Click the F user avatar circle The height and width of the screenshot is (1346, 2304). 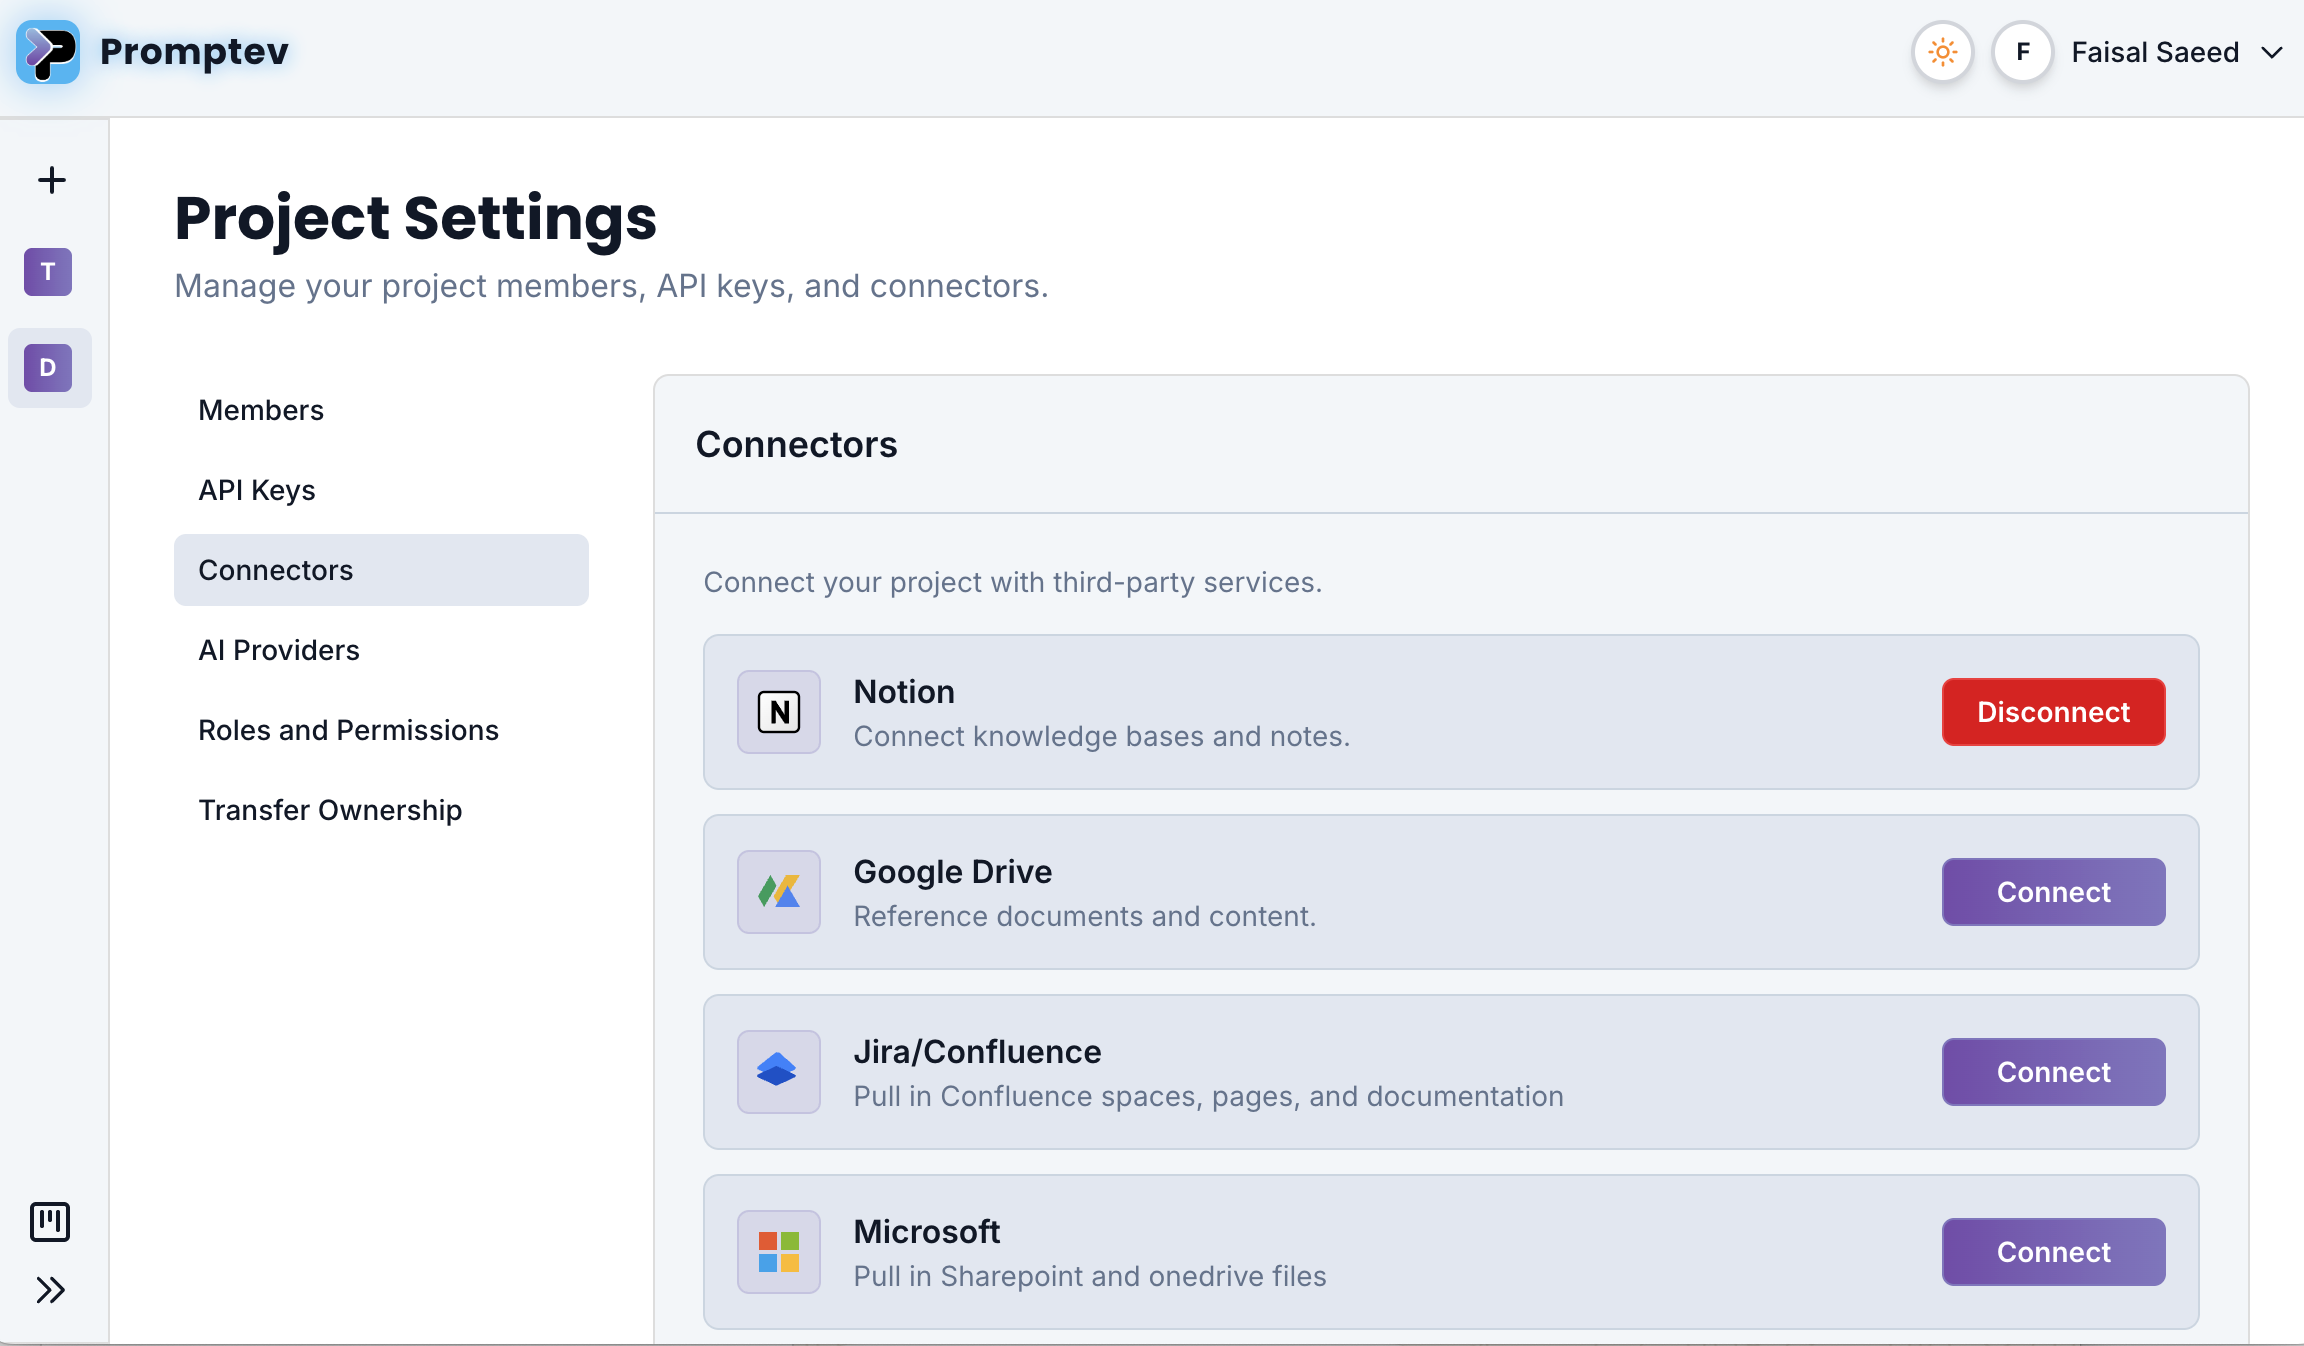click(x=2022, y=52)
